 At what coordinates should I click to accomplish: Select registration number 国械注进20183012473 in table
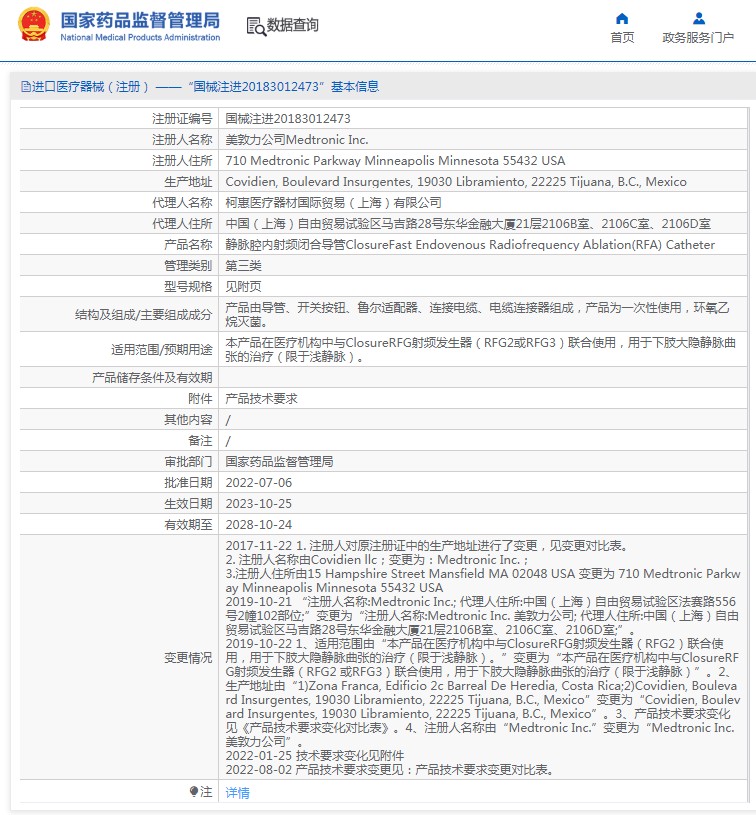pyautogui.click(x=288, y=119)
